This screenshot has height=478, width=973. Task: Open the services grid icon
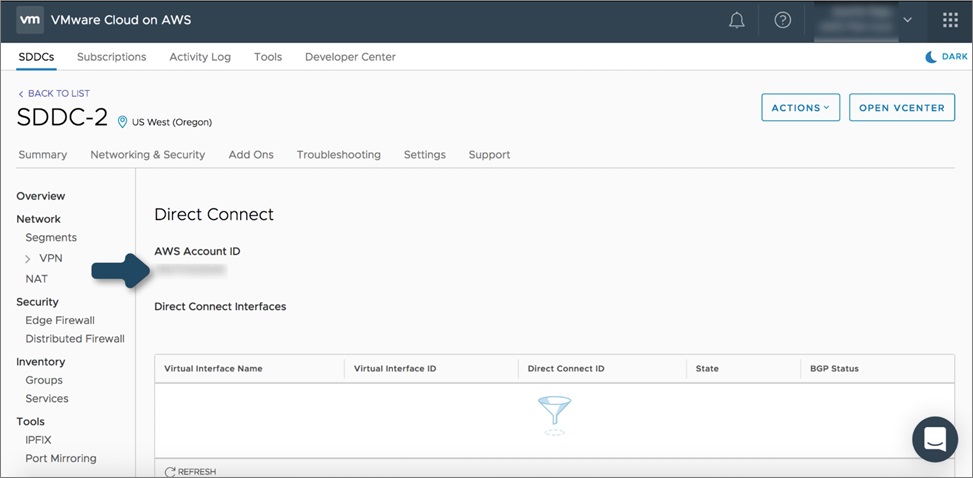tap(950, 20)
